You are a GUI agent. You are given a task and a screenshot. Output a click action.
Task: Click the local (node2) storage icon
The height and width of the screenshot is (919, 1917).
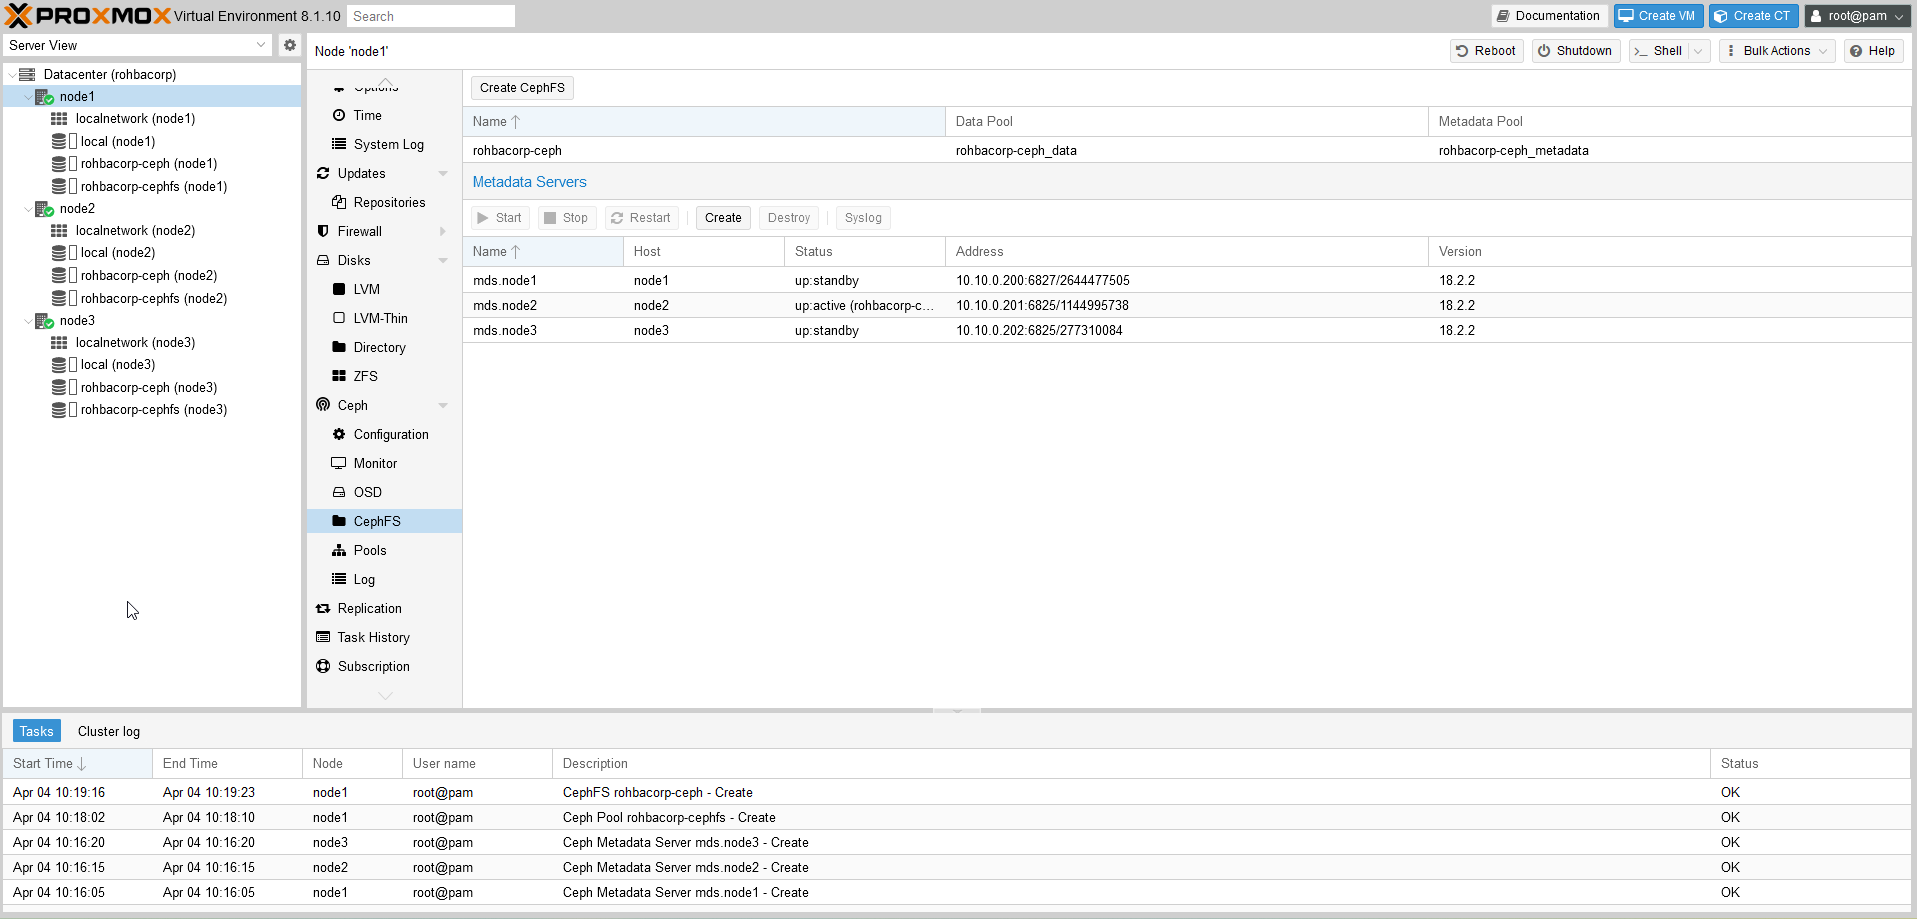point(59,253)
